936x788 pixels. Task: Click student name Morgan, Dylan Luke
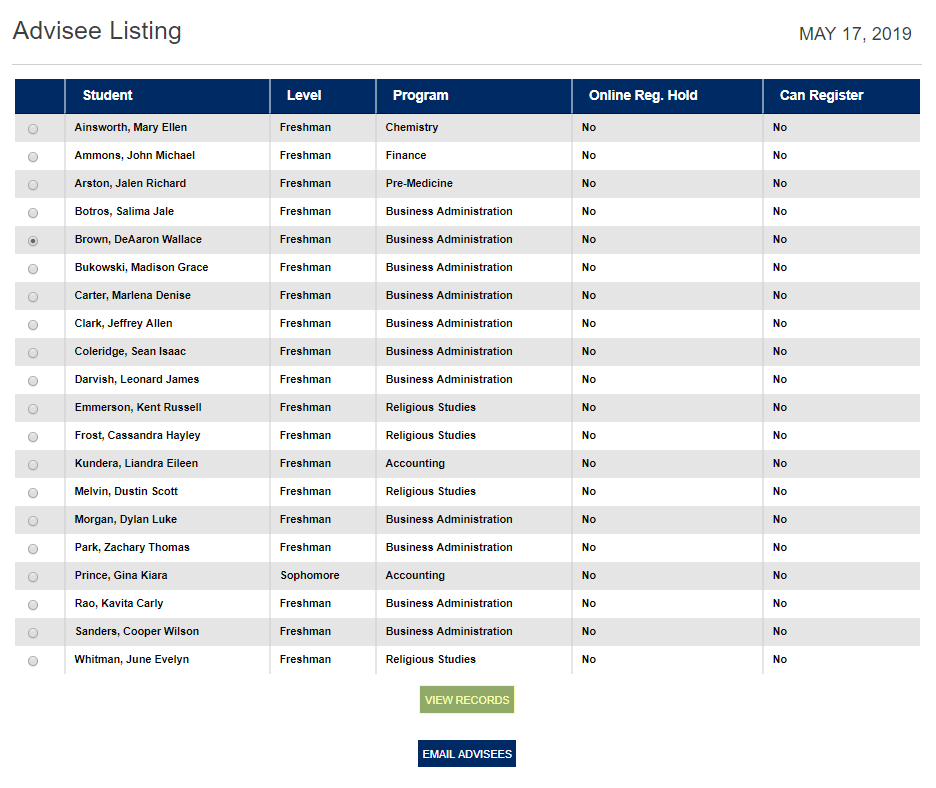click(125, 520)
